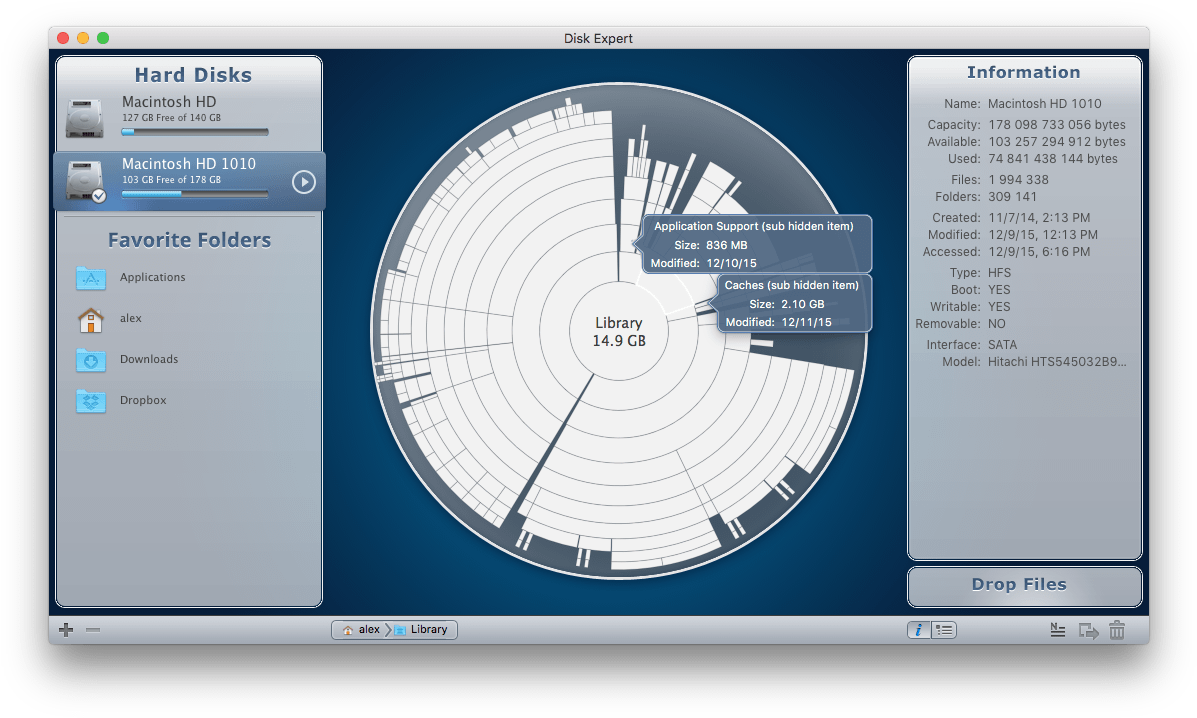Click the Library 14.9 GB chart center

pos(619,332)
